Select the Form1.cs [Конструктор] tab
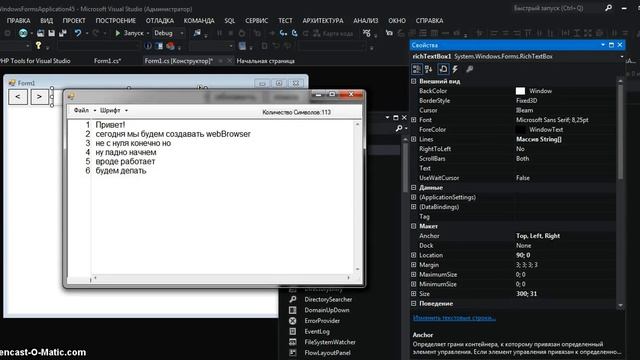 click(x=179, y=61)
